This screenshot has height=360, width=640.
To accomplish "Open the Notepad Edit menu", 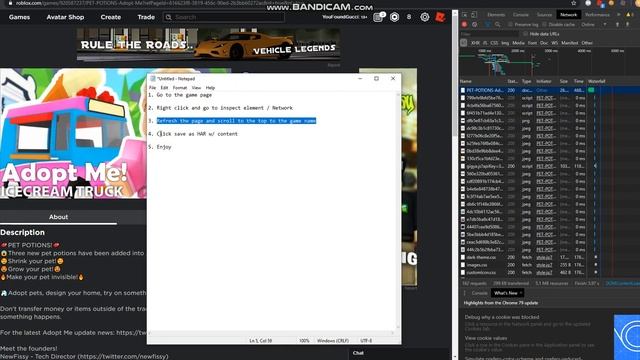I will point(164,88).
